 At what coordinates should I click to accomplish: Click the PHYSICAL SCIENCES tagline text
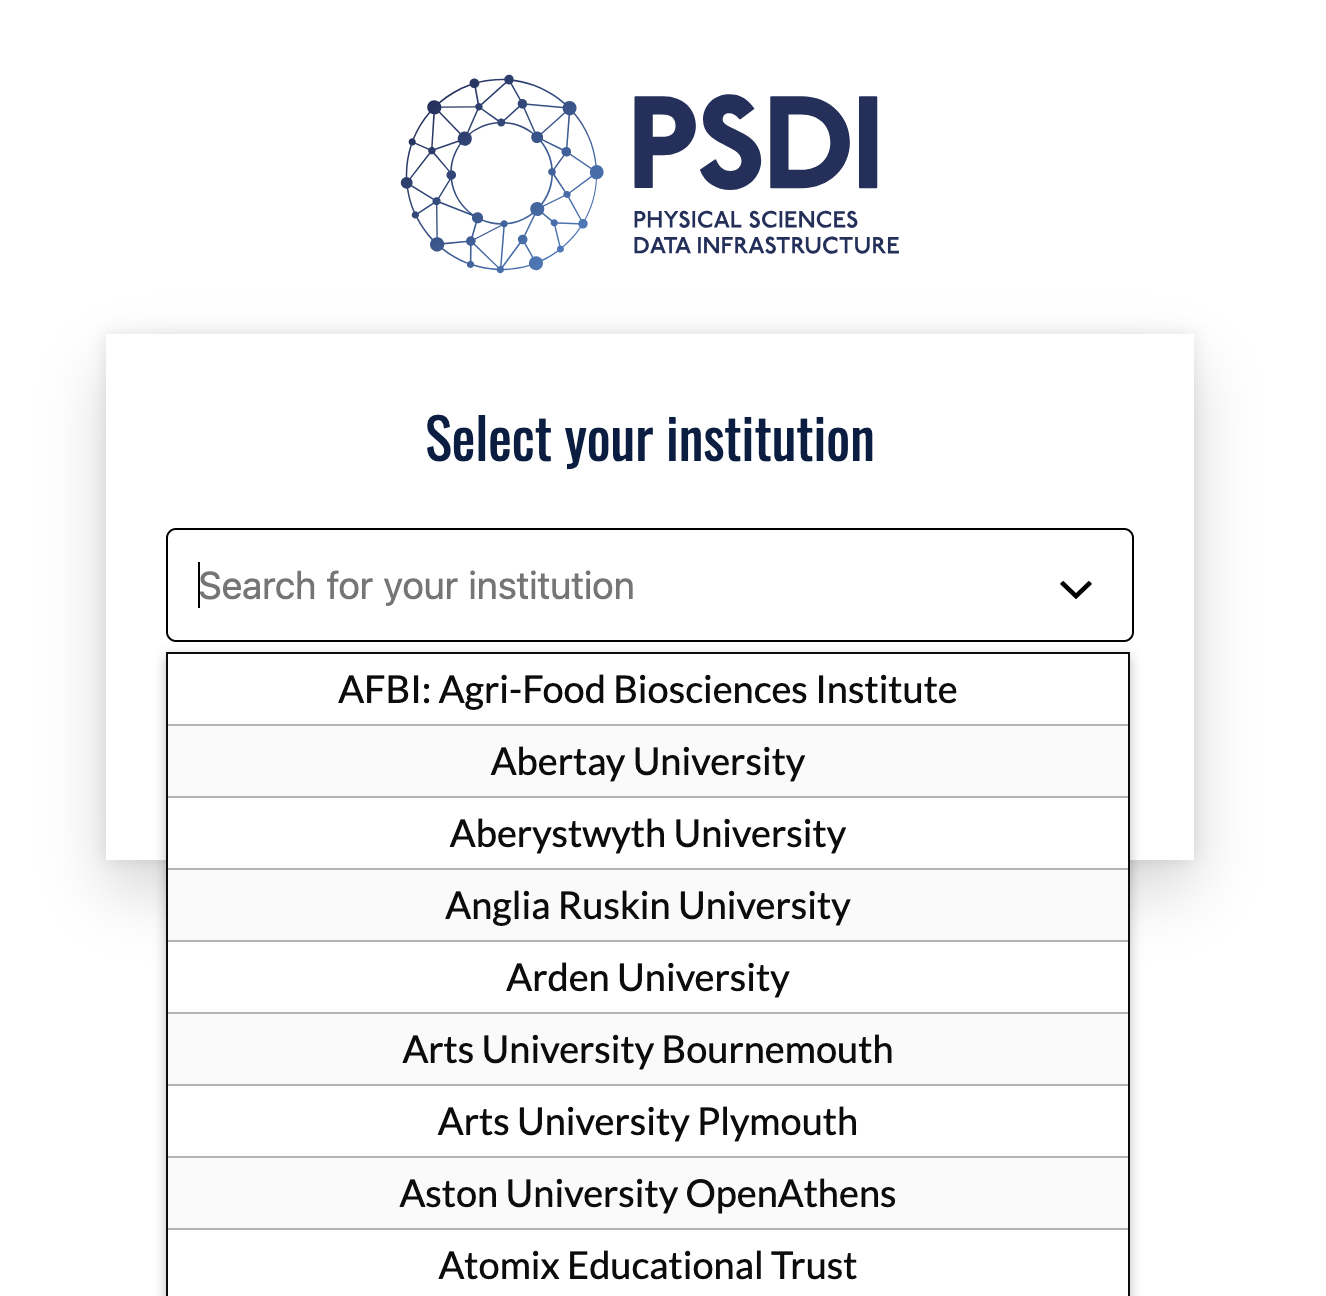[745, 219]
